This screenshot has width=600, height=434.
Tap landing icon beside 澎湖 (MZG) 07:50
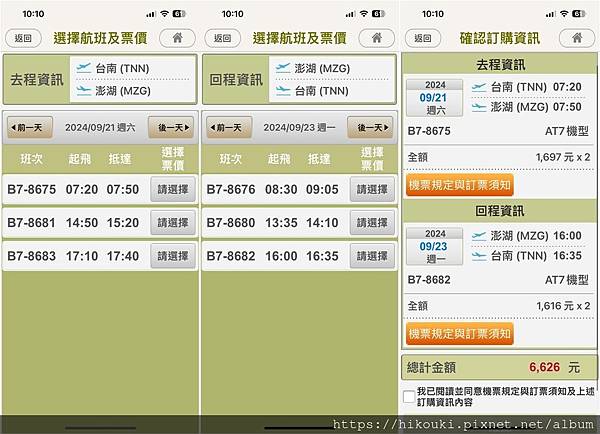(x=479, y=107)
